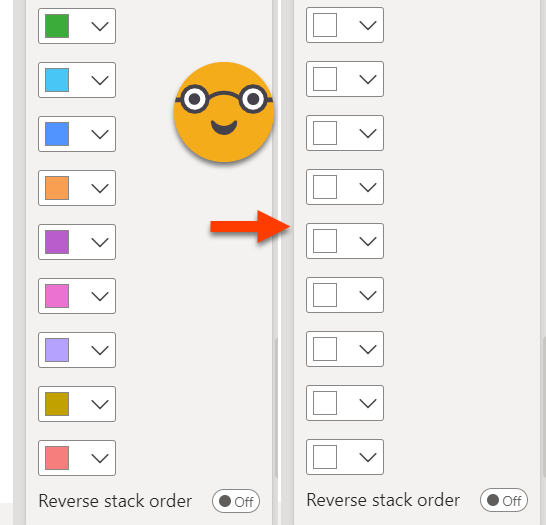The image size is (546, 525).
Task: Click the cyan color swatch
Action: 57,80
